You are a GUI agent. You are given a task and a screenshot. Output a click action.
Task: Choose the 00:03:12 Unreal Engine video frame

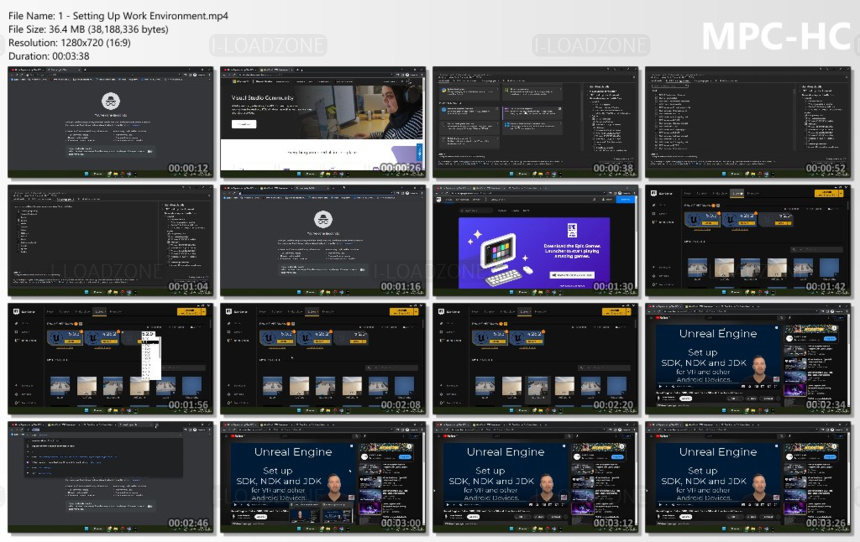click(535, 477)
